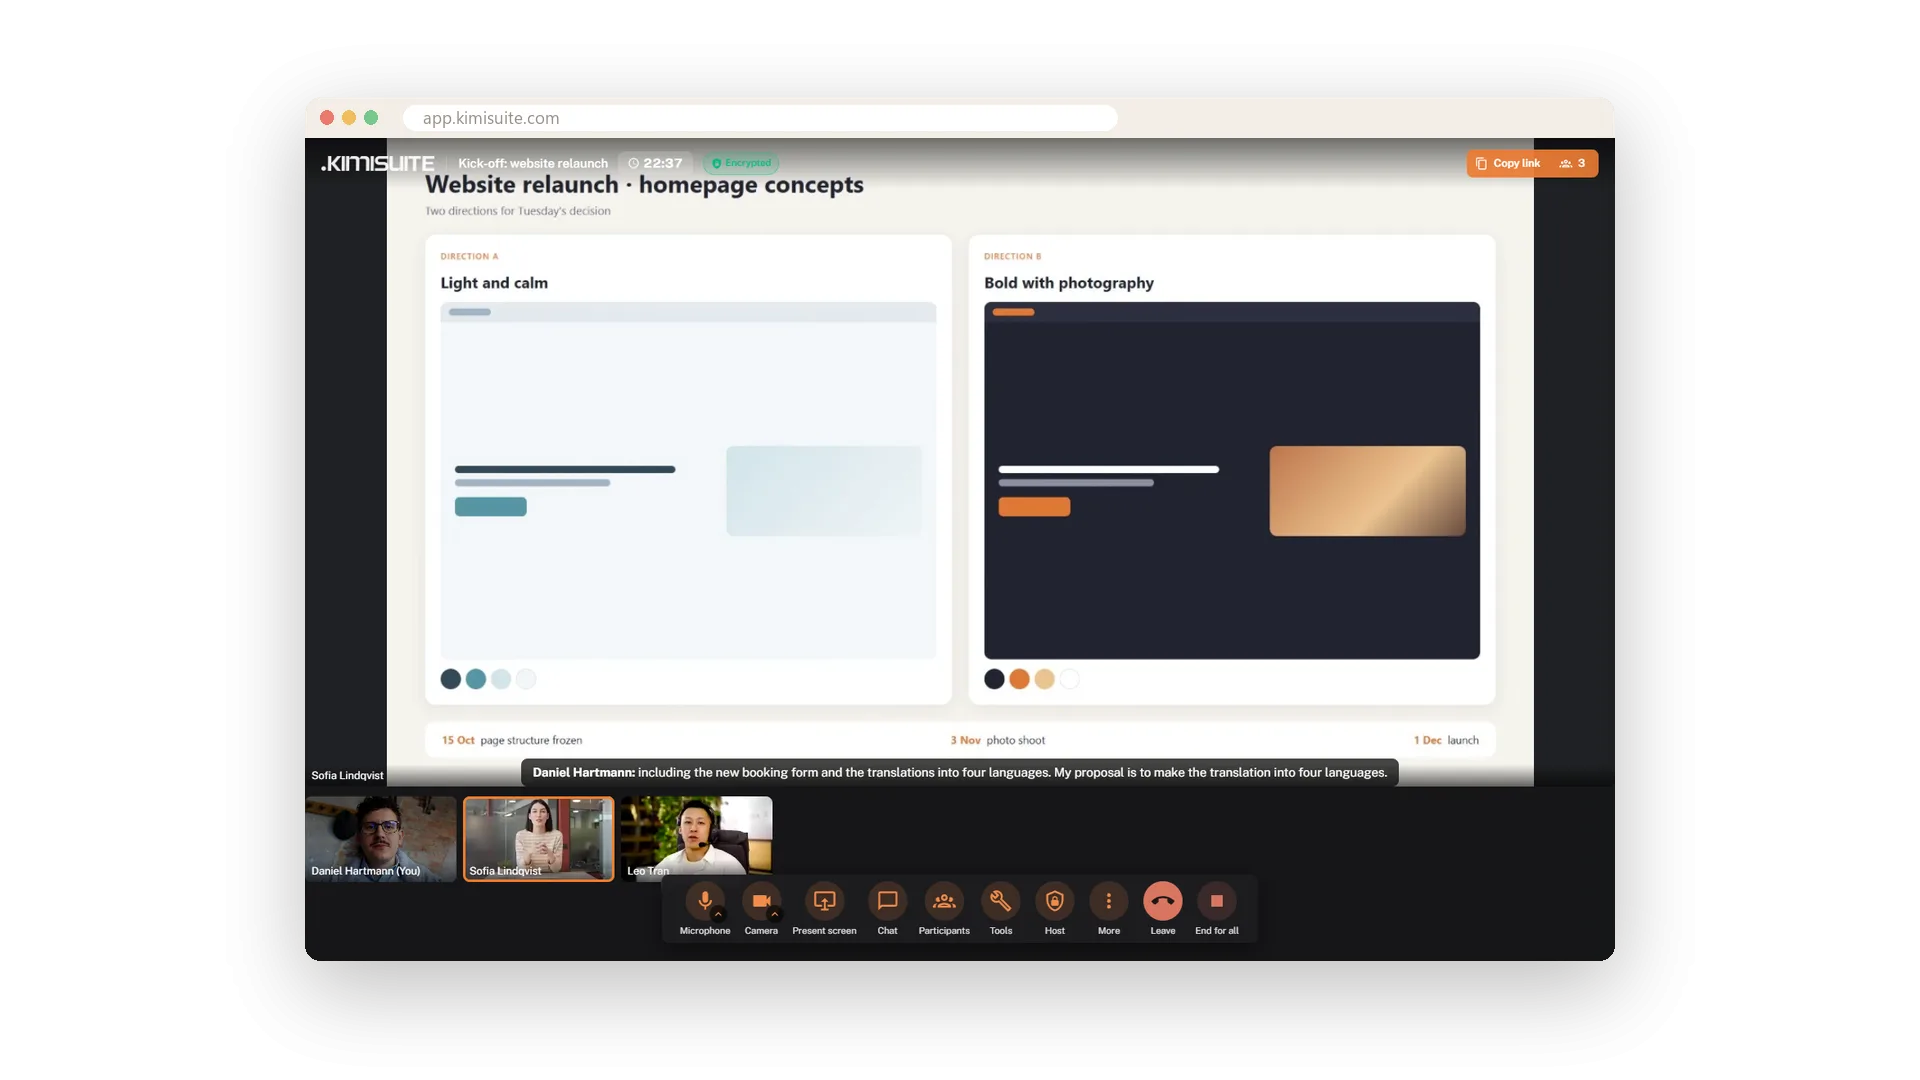End the meeting for all
Screen dimensions: 1920x1080
coord(1217,900)
